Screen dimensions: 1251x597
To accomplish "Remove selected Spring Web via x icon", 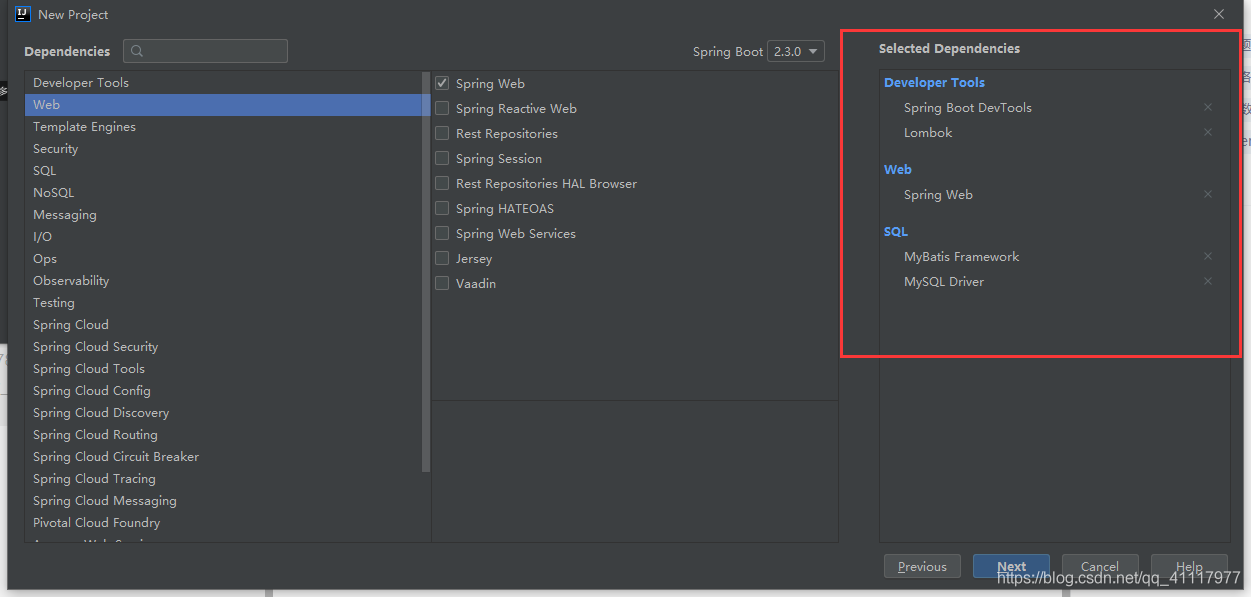I will [1208, 194].
